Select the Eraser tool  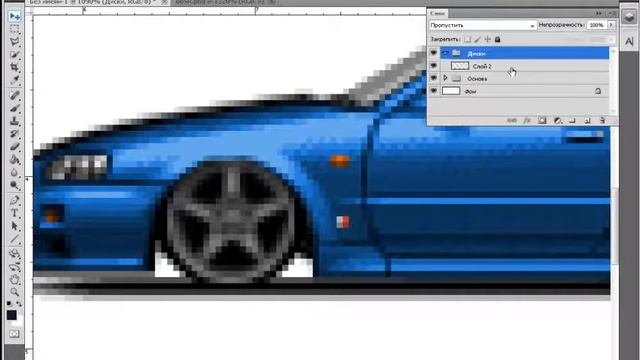(x=14, y=146)
